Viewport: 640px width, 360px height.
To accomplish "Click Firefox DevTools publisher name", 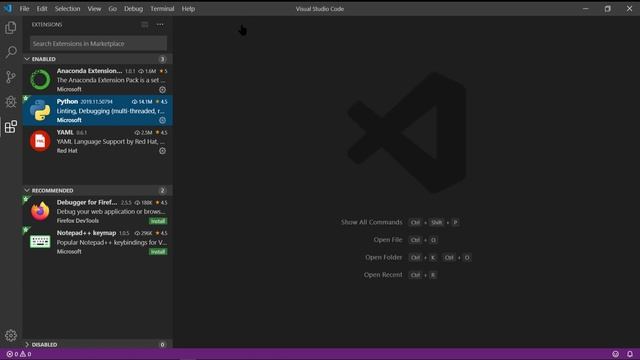I will click(78, 221).
